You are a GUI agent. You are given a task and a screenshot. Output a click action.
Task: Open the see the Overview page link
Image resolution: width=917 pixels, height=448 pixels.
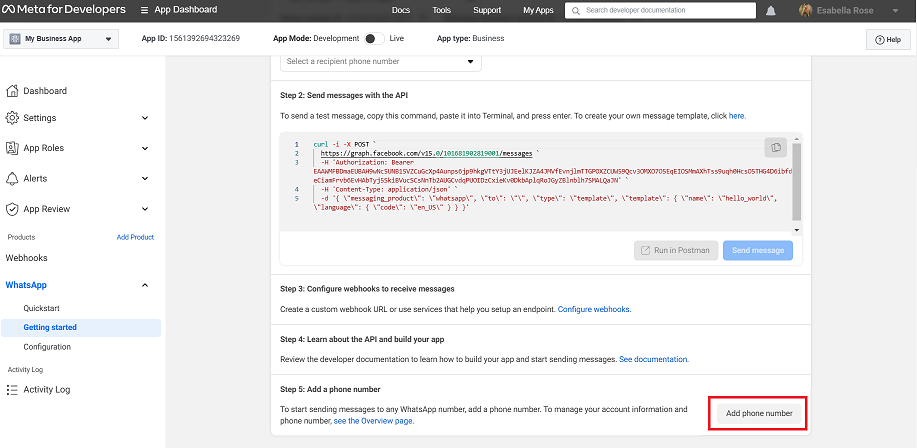tap(374, 421)
